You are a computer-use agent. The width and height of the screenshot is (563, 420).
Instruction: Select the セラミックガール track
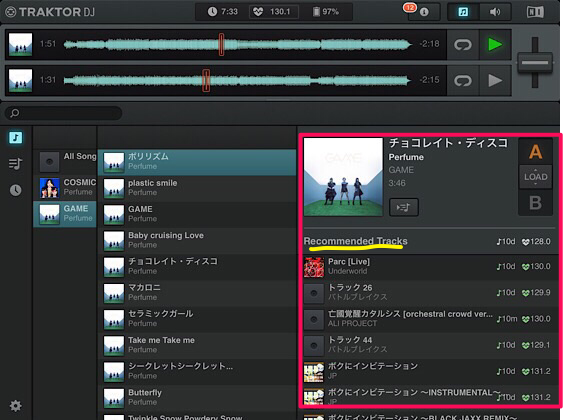point(197,319)
